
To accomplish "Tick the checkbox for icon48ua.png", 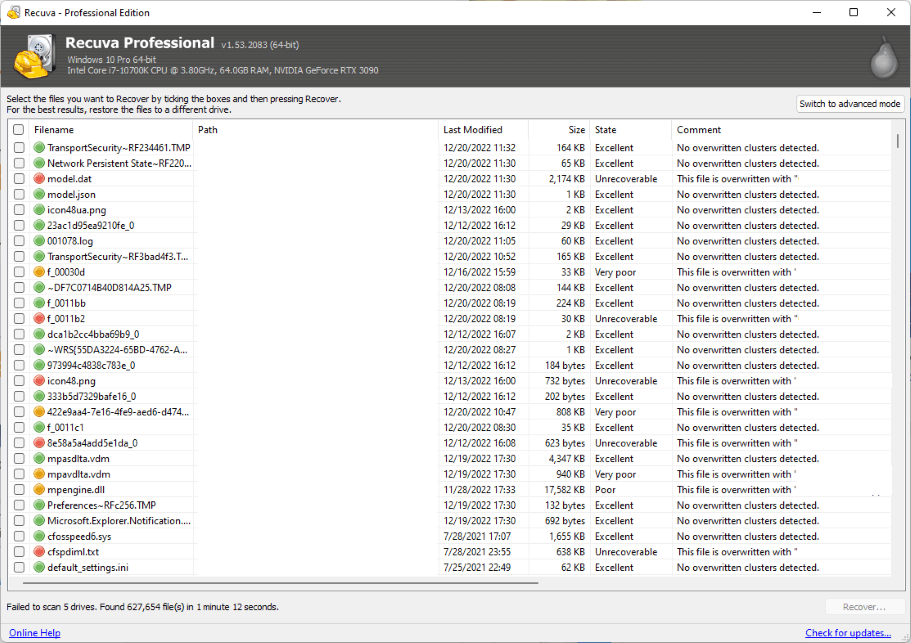I will pyautogui.click(x=19, y=210).
